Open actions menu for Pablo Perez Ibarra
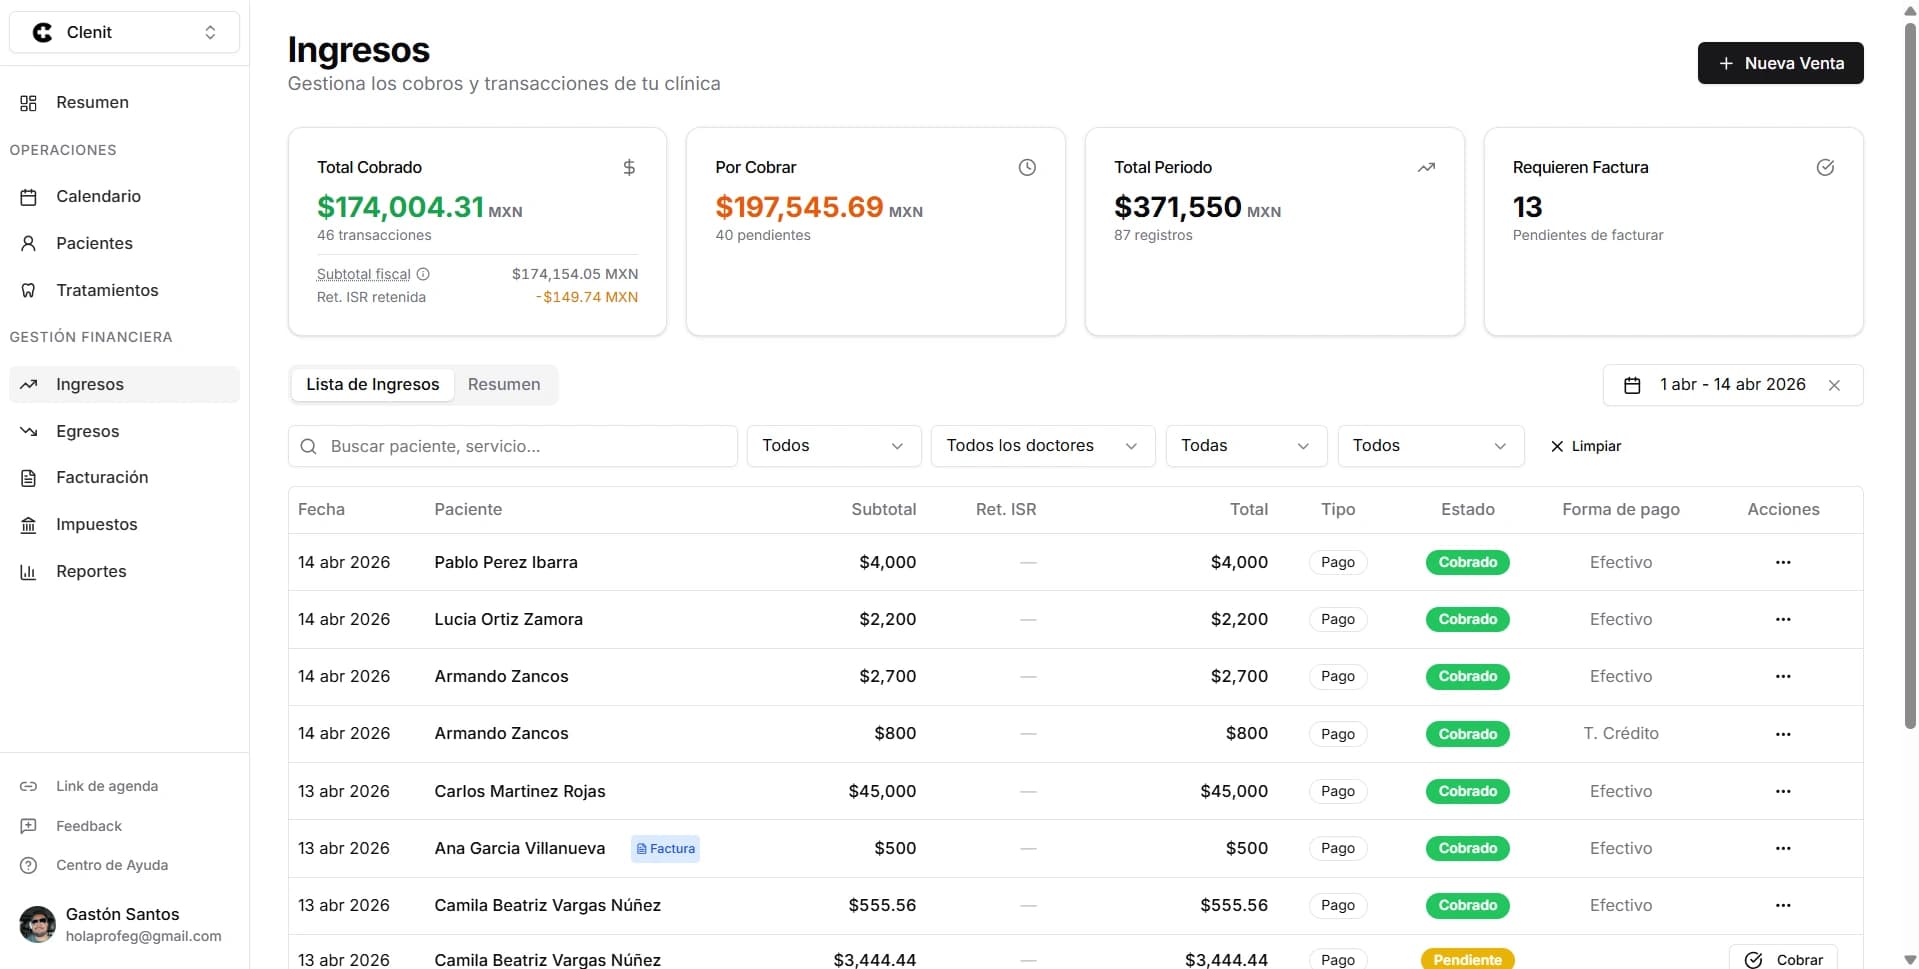Image resolution: width=1919 pixels, height=969 pixels. (x=1783, y=562)
